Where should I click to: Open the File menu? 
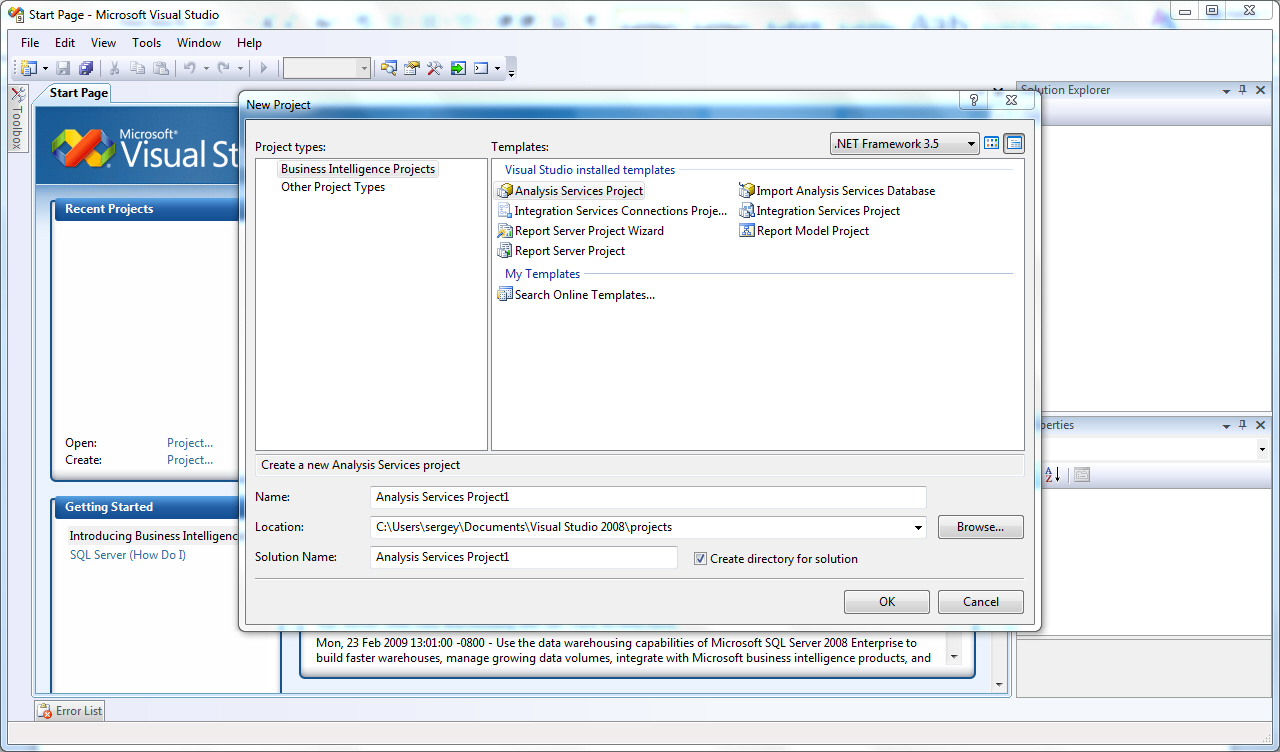30,43
